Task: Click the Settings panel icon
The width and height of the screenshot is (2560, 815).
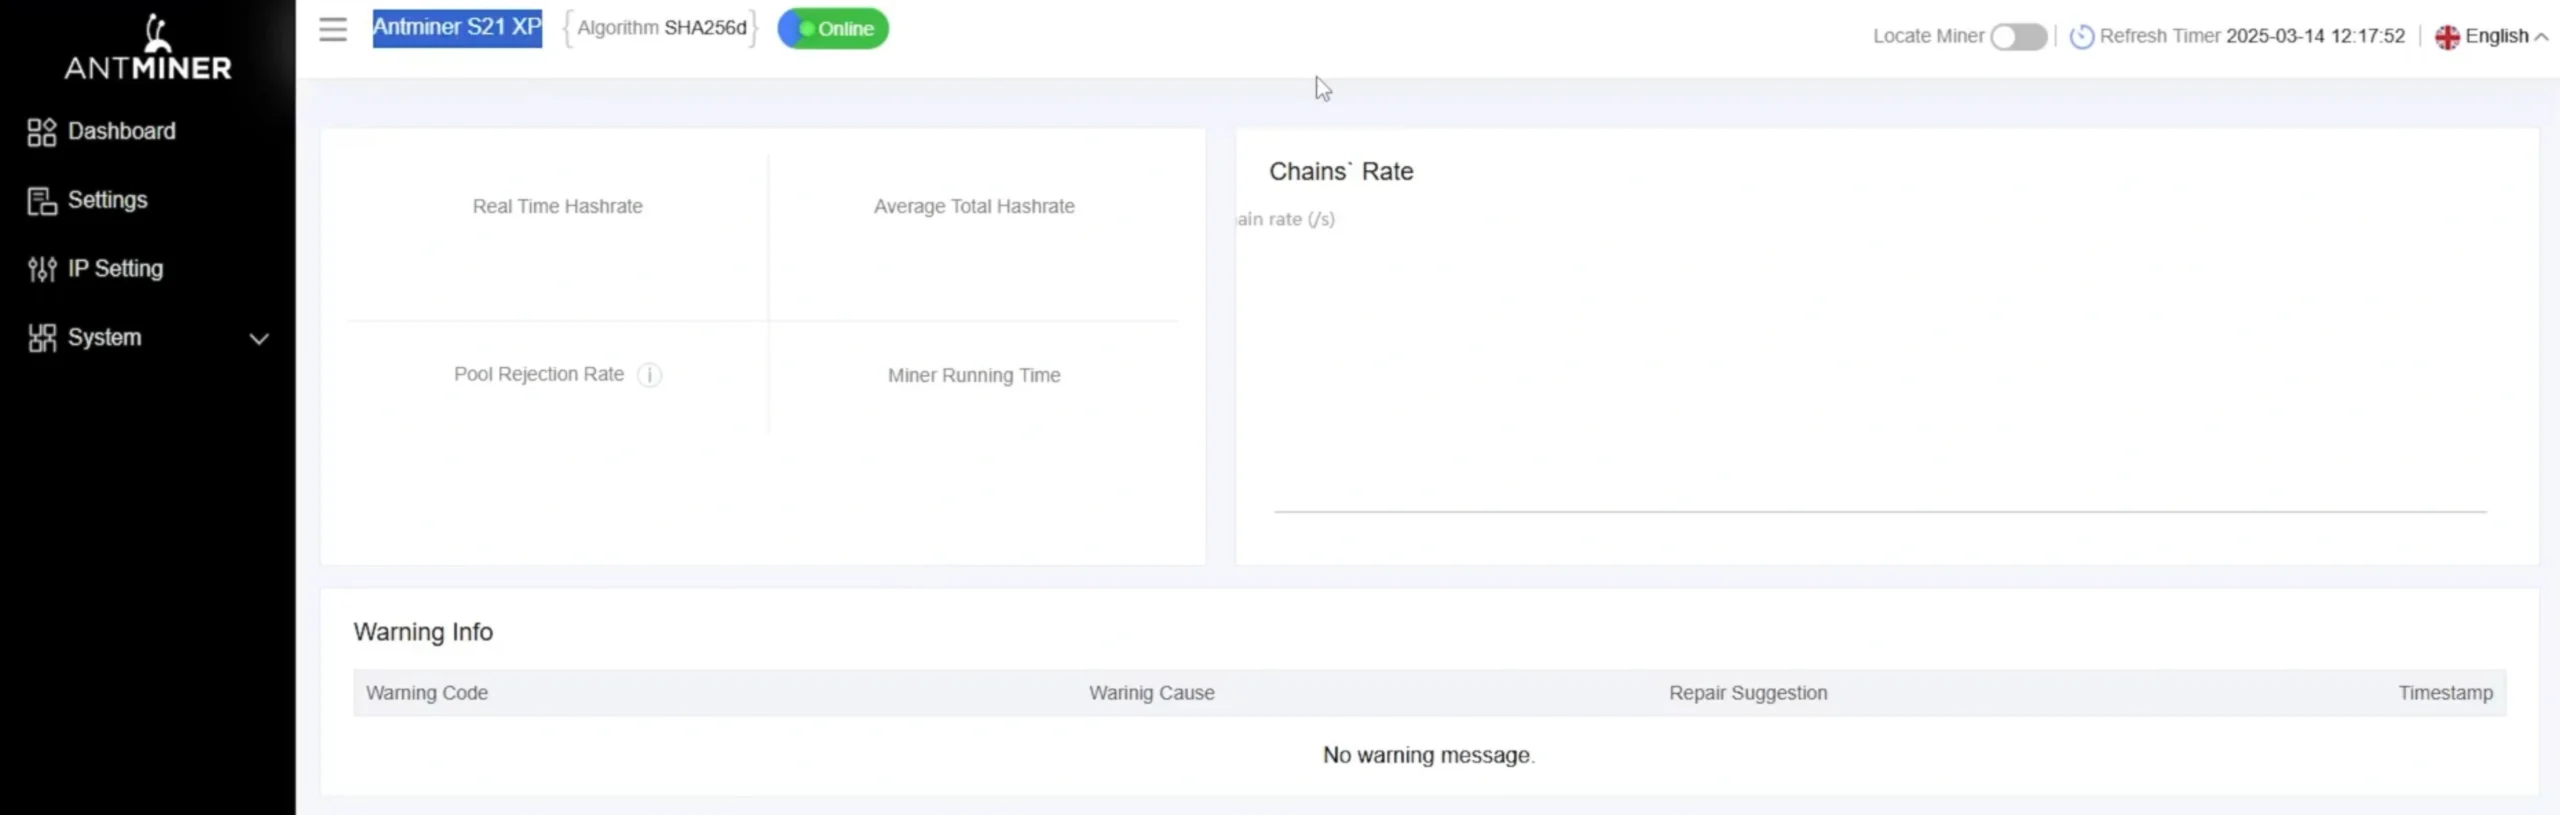Action: 42,201
